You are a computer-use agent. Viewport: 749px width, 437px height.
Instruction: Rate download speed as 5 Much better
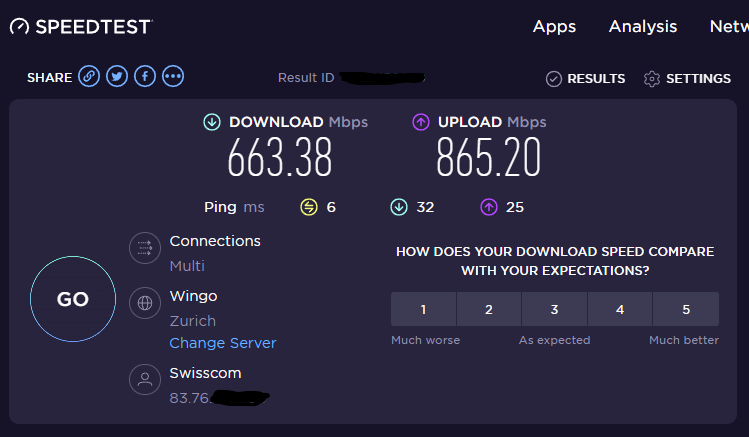686,309
